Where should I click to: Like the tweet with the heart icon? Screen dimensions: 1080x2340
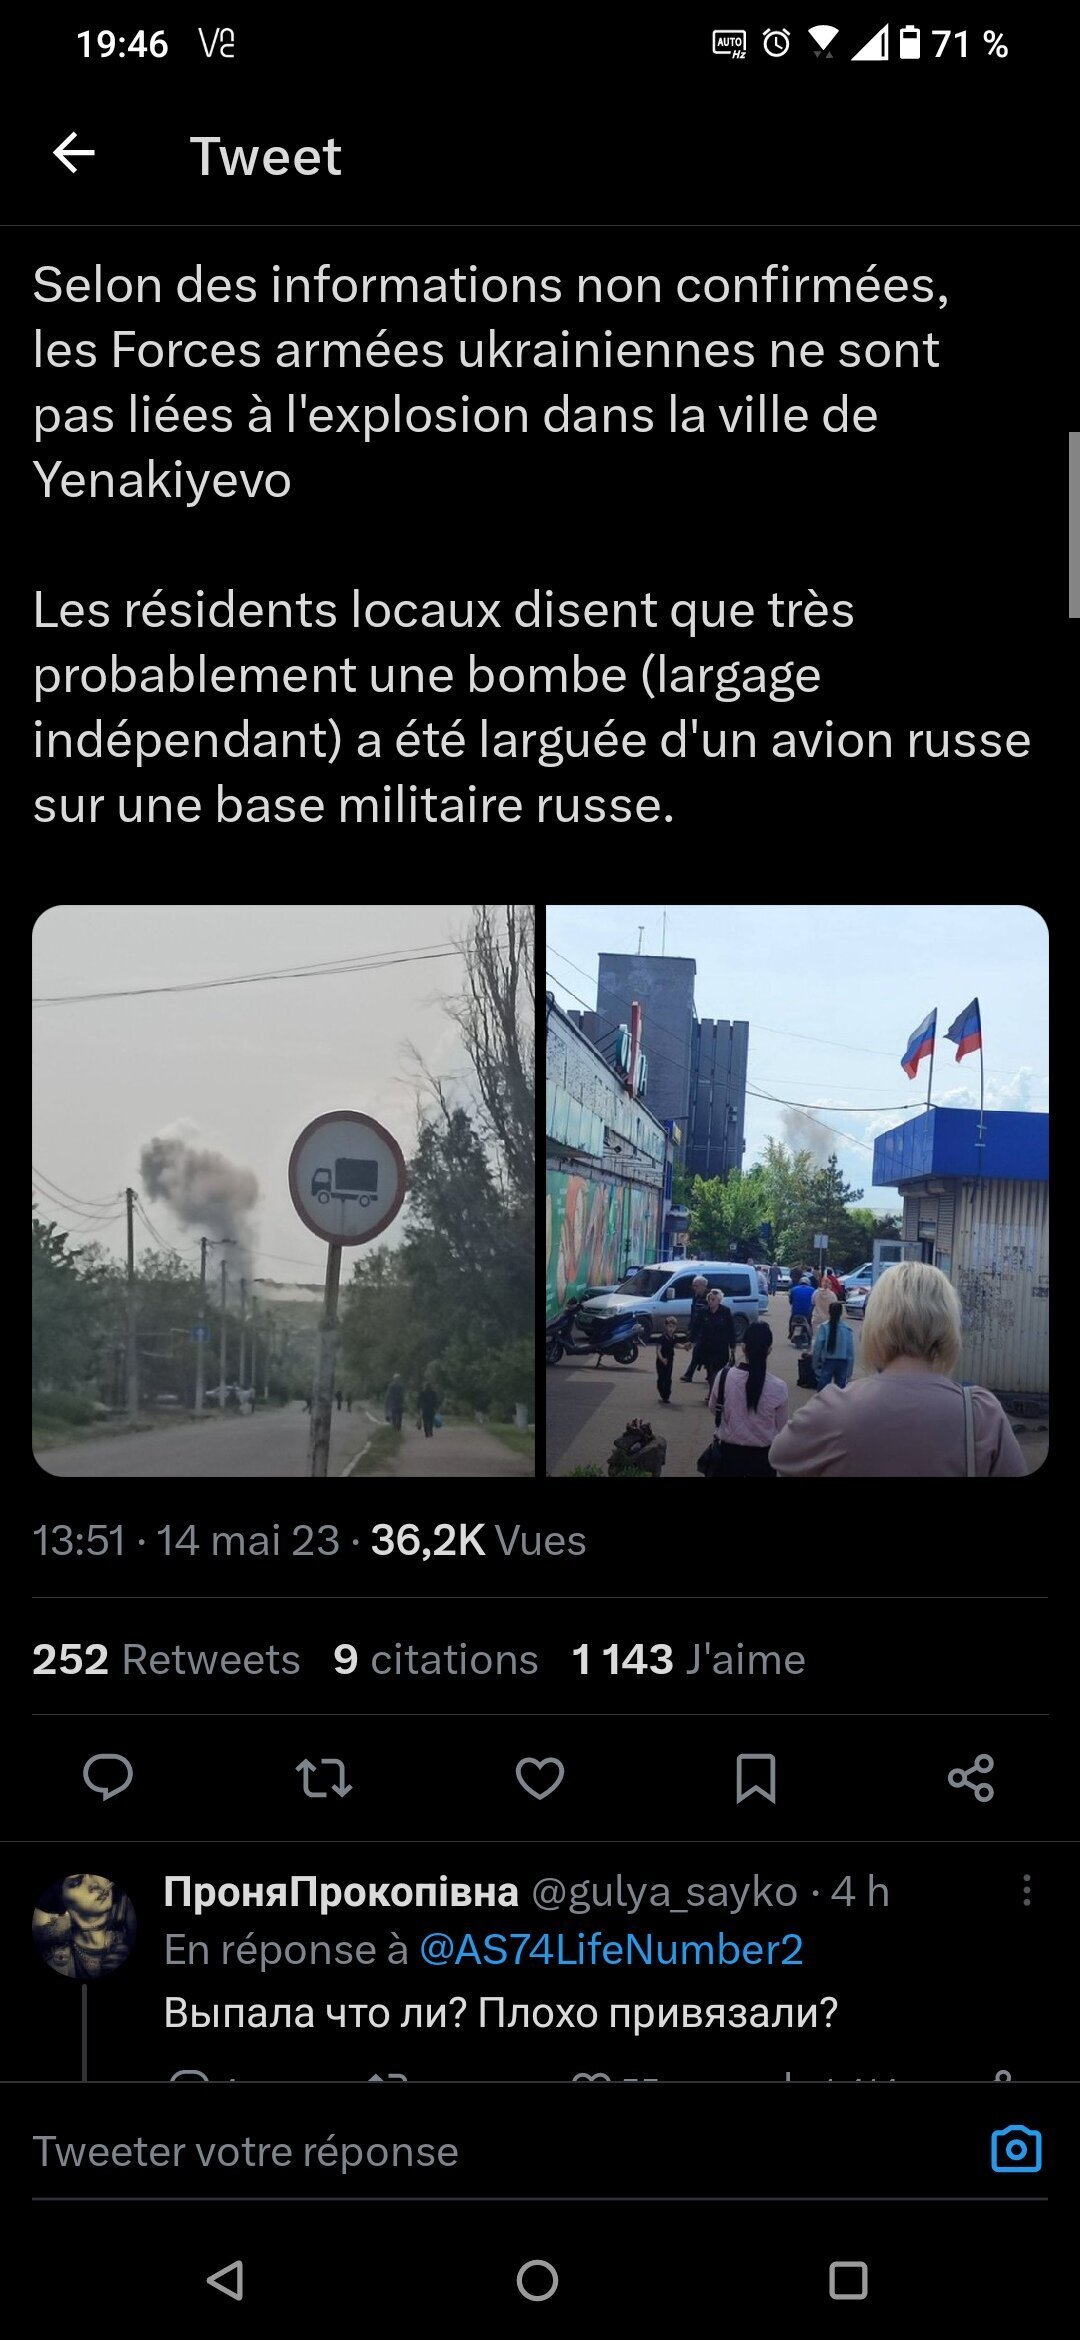coord(540,1778)
